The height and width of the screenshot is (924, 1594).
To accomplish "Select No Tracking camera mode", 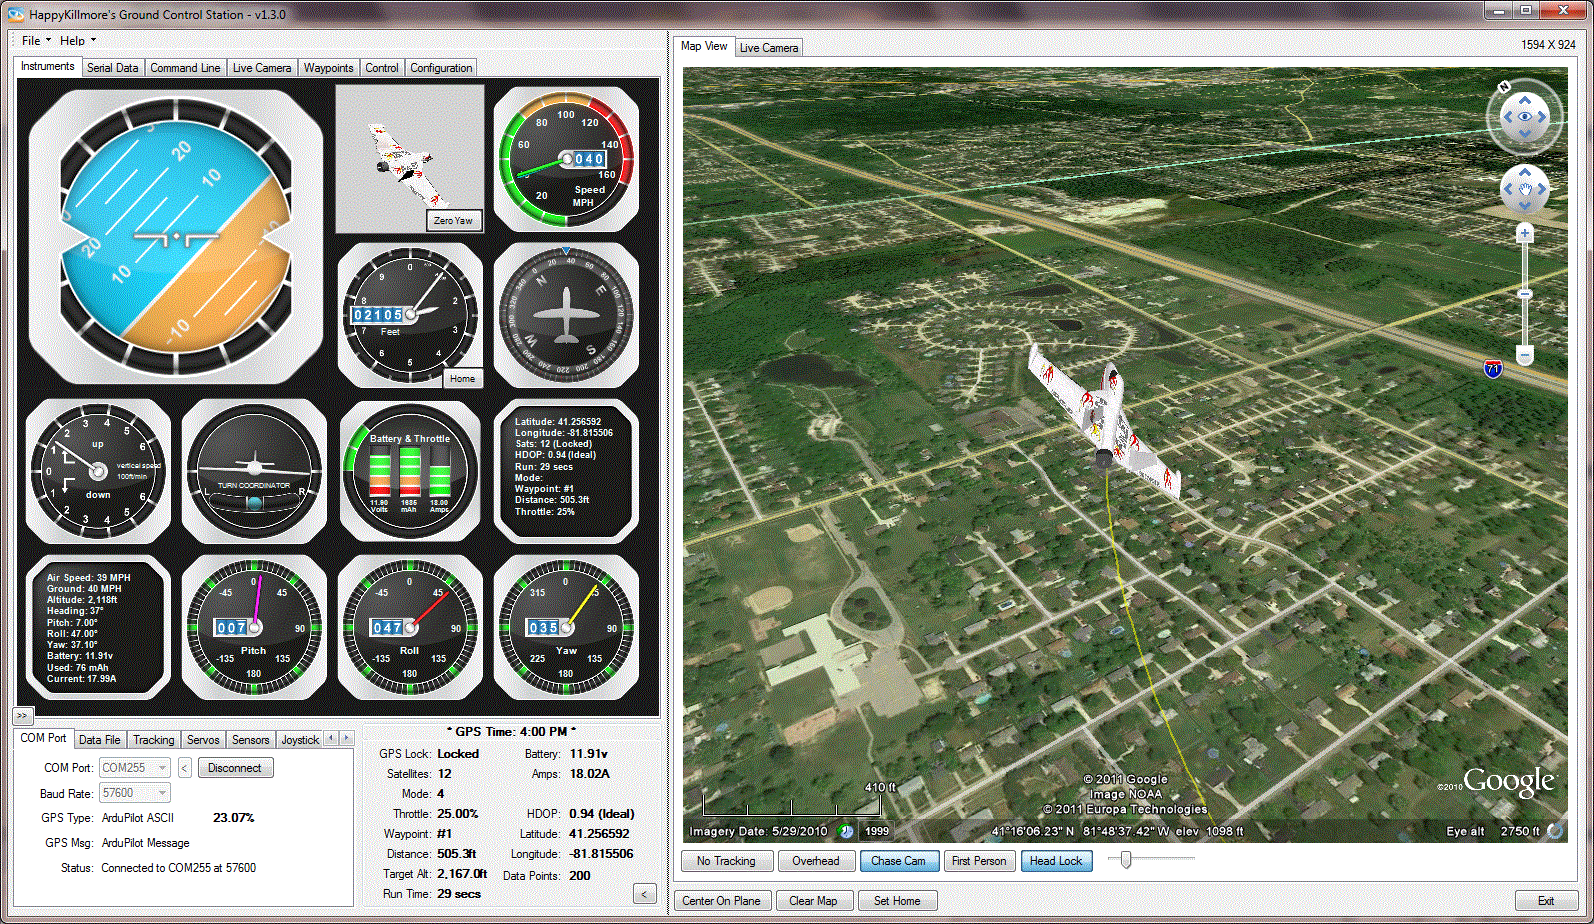I will 727,861.
